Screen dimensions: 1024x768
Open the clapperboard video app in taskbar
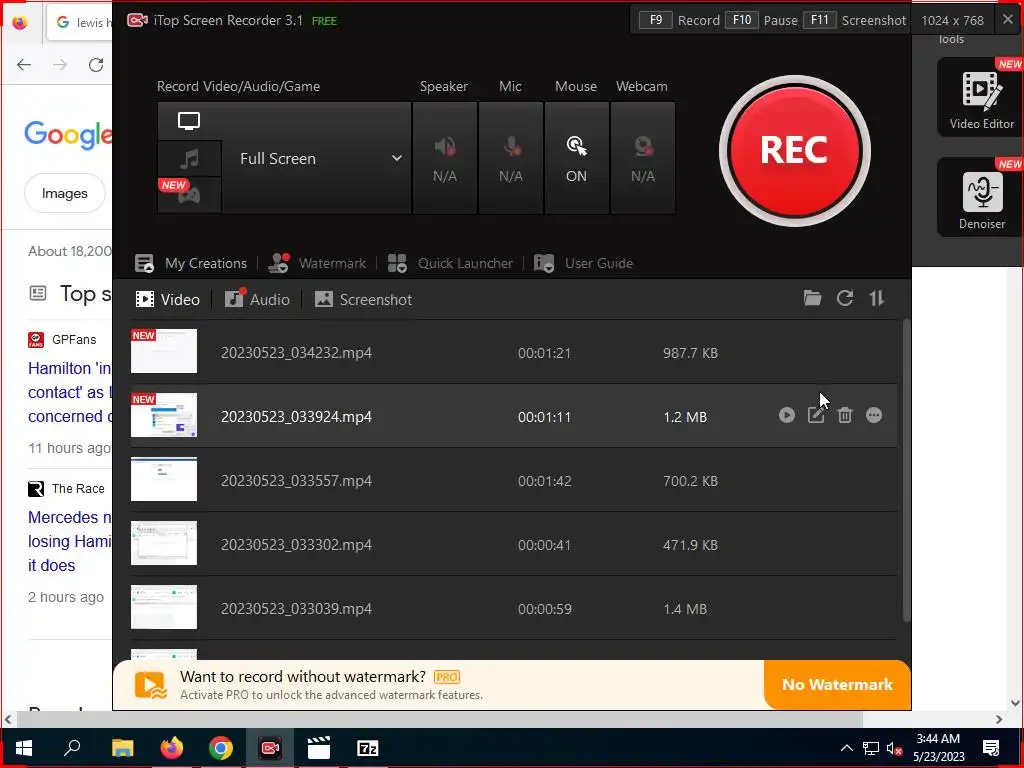point(319,748)
